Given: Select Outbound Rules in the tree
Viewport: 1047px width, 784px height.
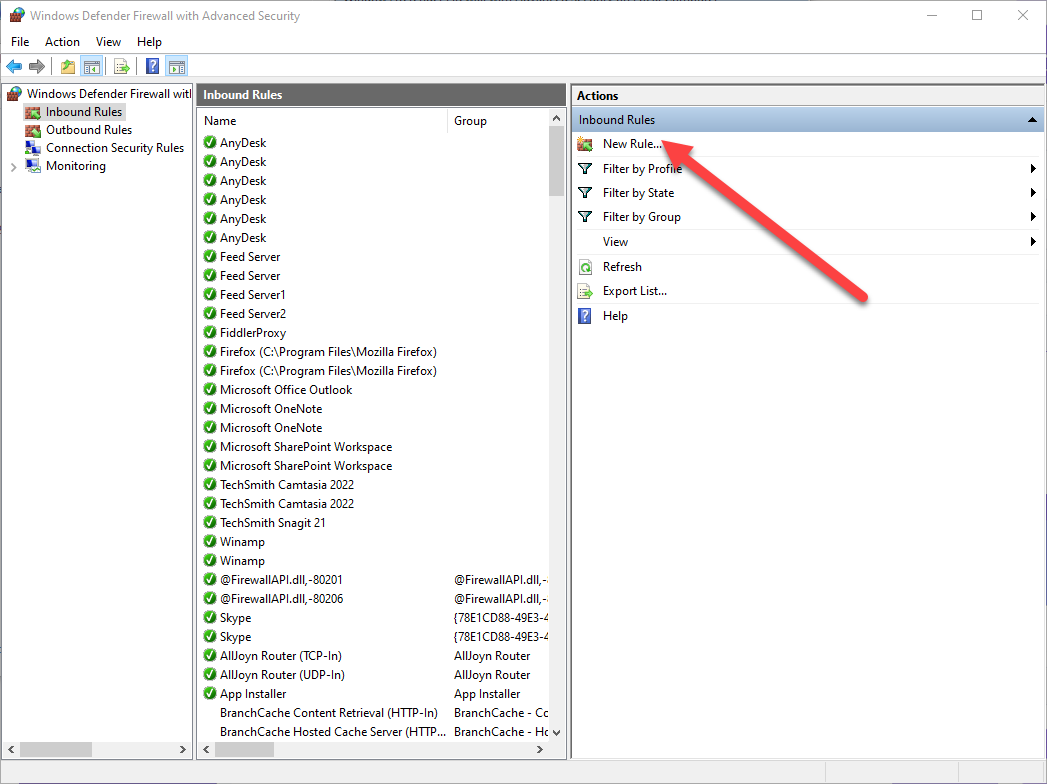Looking at the screenshot, I should point(88,130).
